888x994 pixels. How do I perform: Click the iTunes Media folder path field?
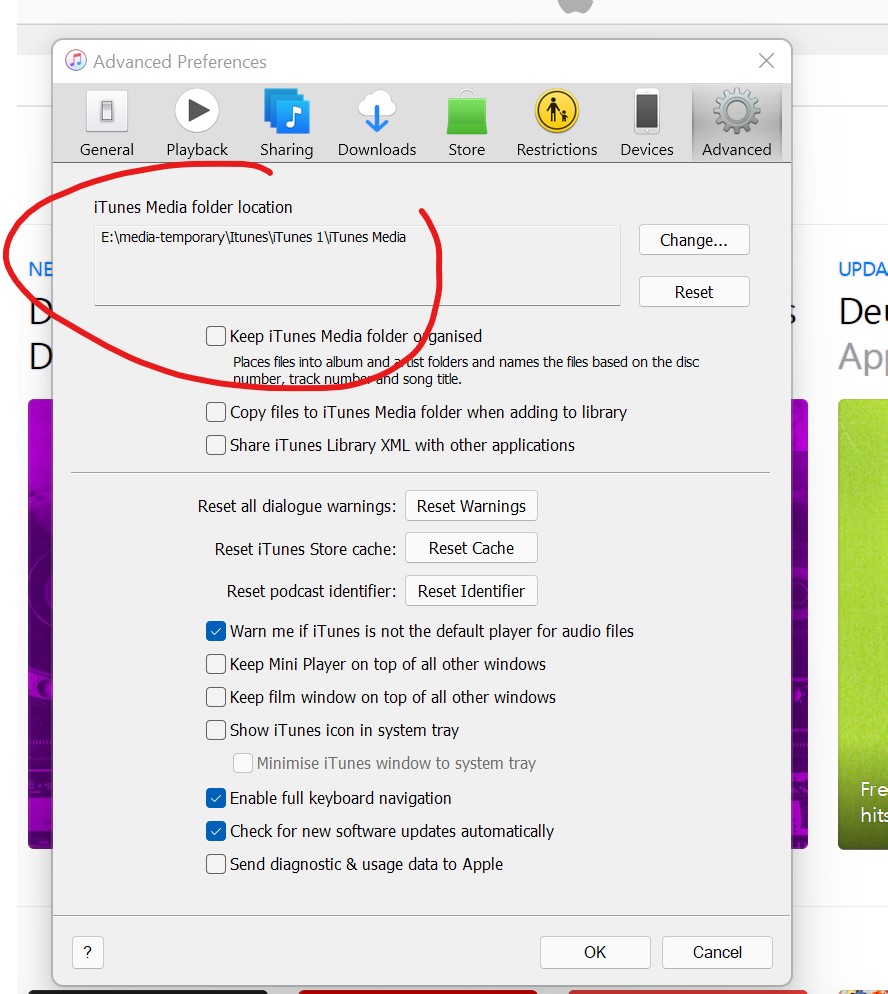(357, 265)
